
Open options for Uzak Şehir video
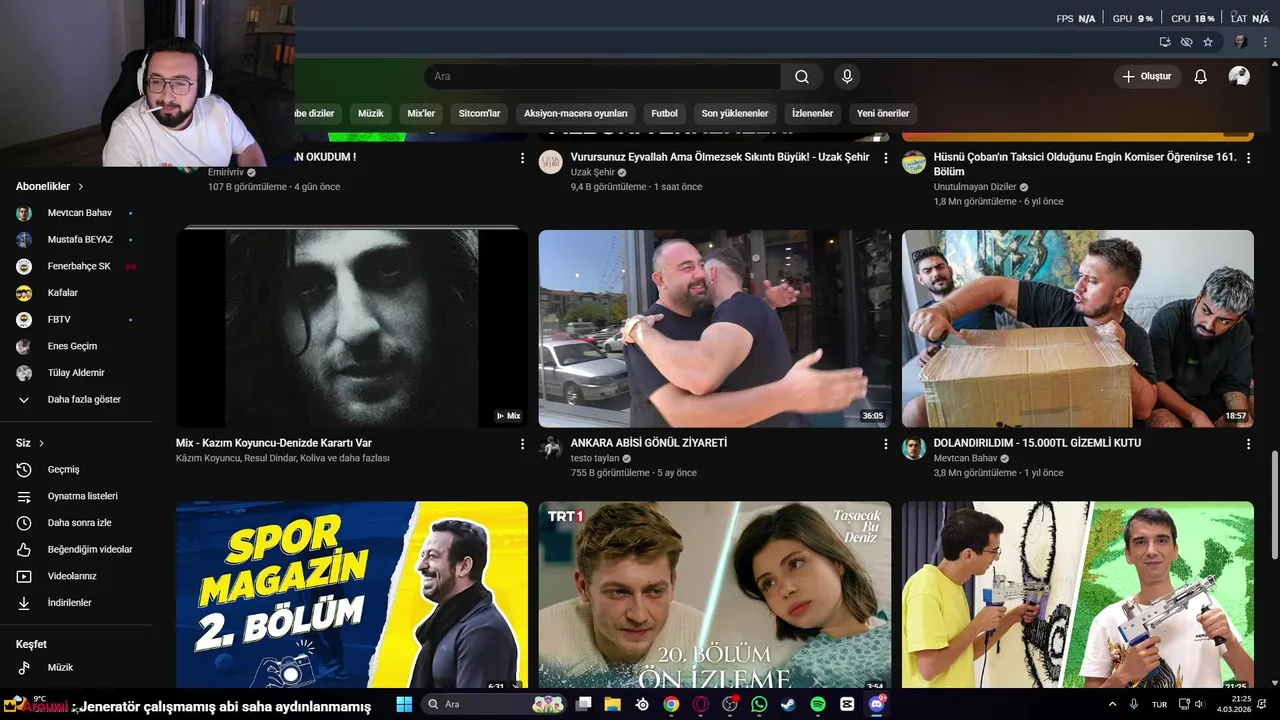click(885, 158)
